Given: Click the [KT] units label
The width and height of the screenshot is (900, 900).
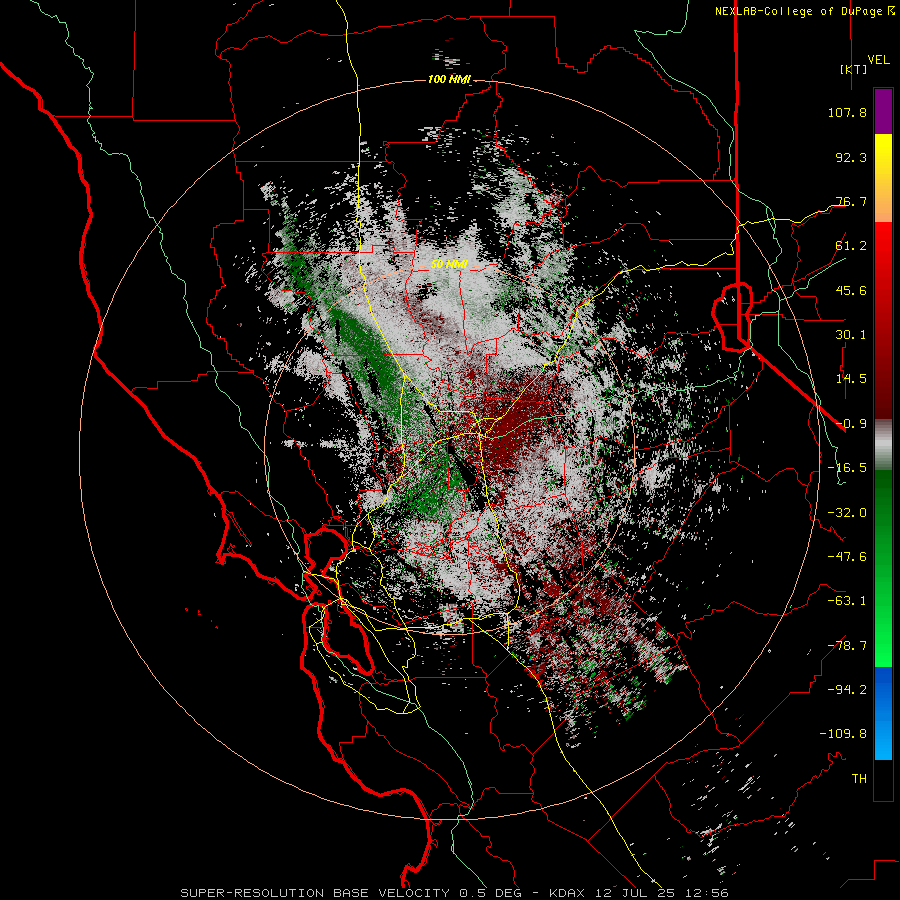Looking at the screenshot, I should click(x=853, y=69).
